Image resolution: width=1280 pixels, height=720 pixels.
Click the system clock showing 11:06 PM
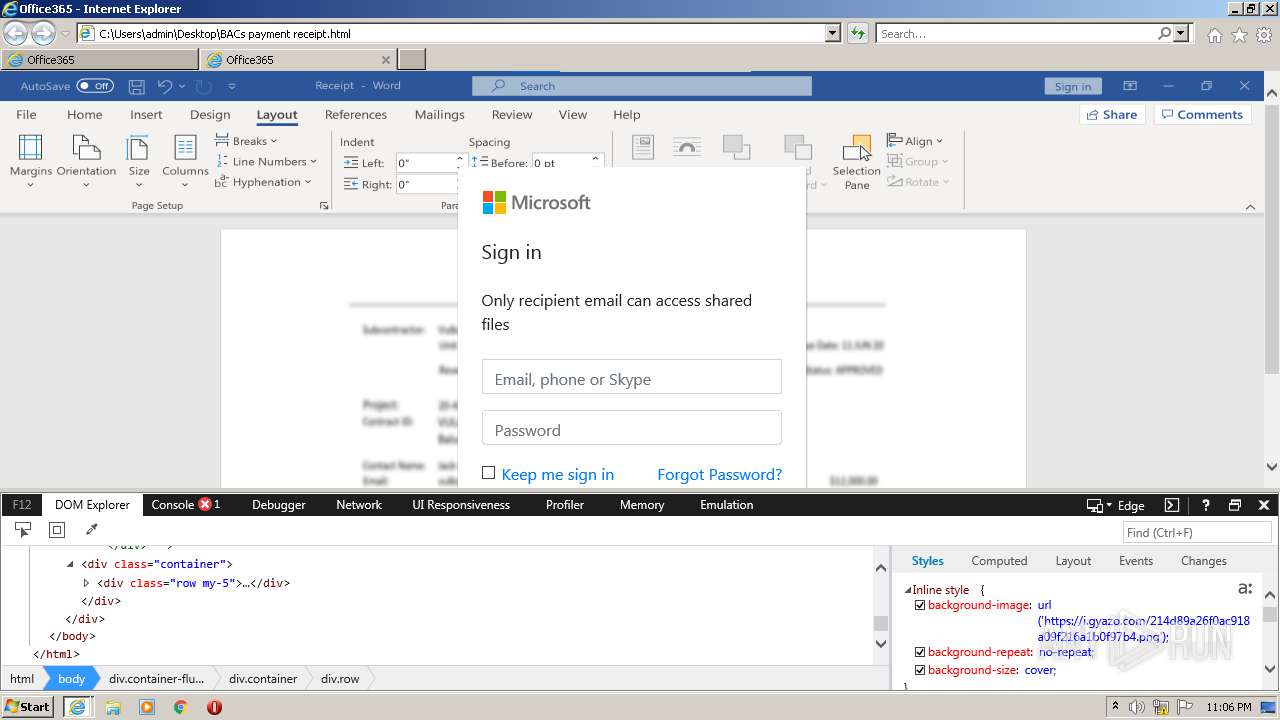[1228, 707]
